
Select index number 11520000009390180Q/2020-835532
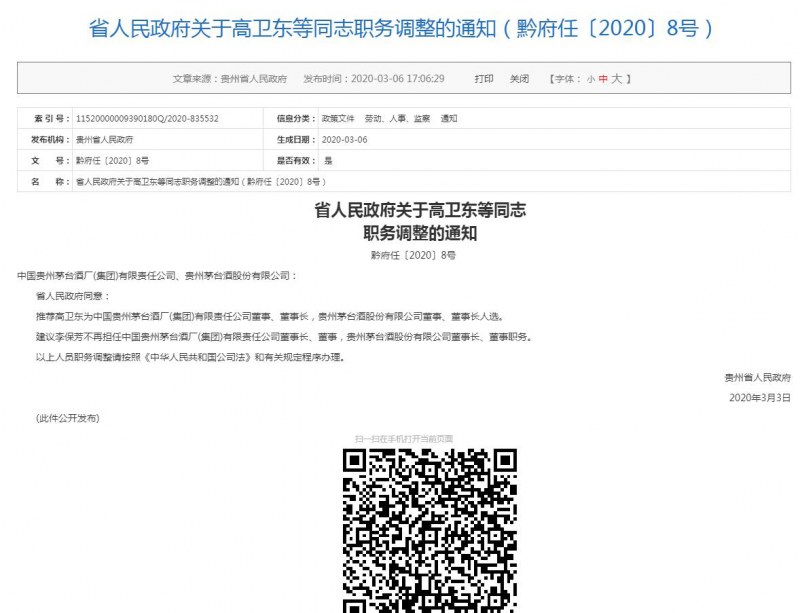(147, 118)
